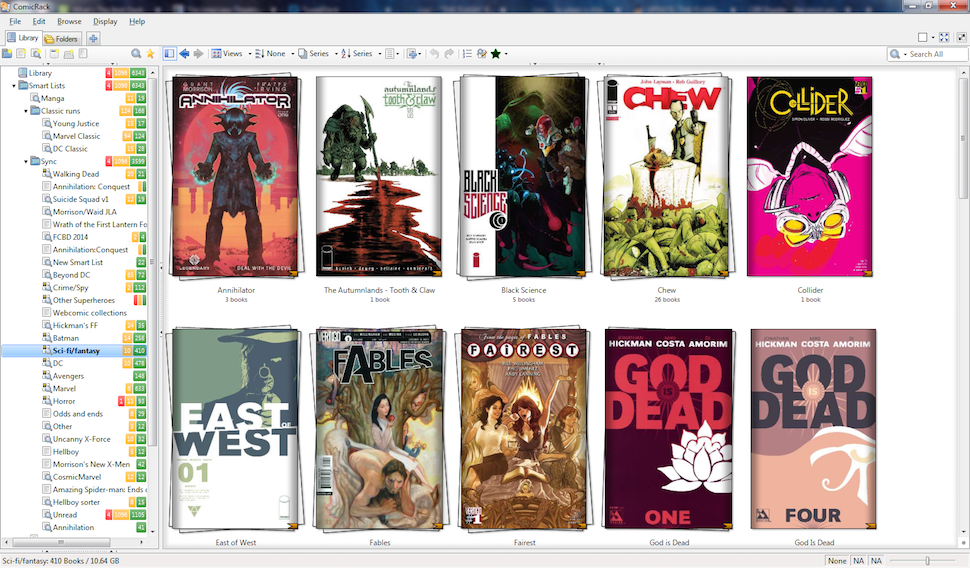Click the minimal view icon at far right
The height and width of the screenshot is (568, 970).
coord(962,38)
